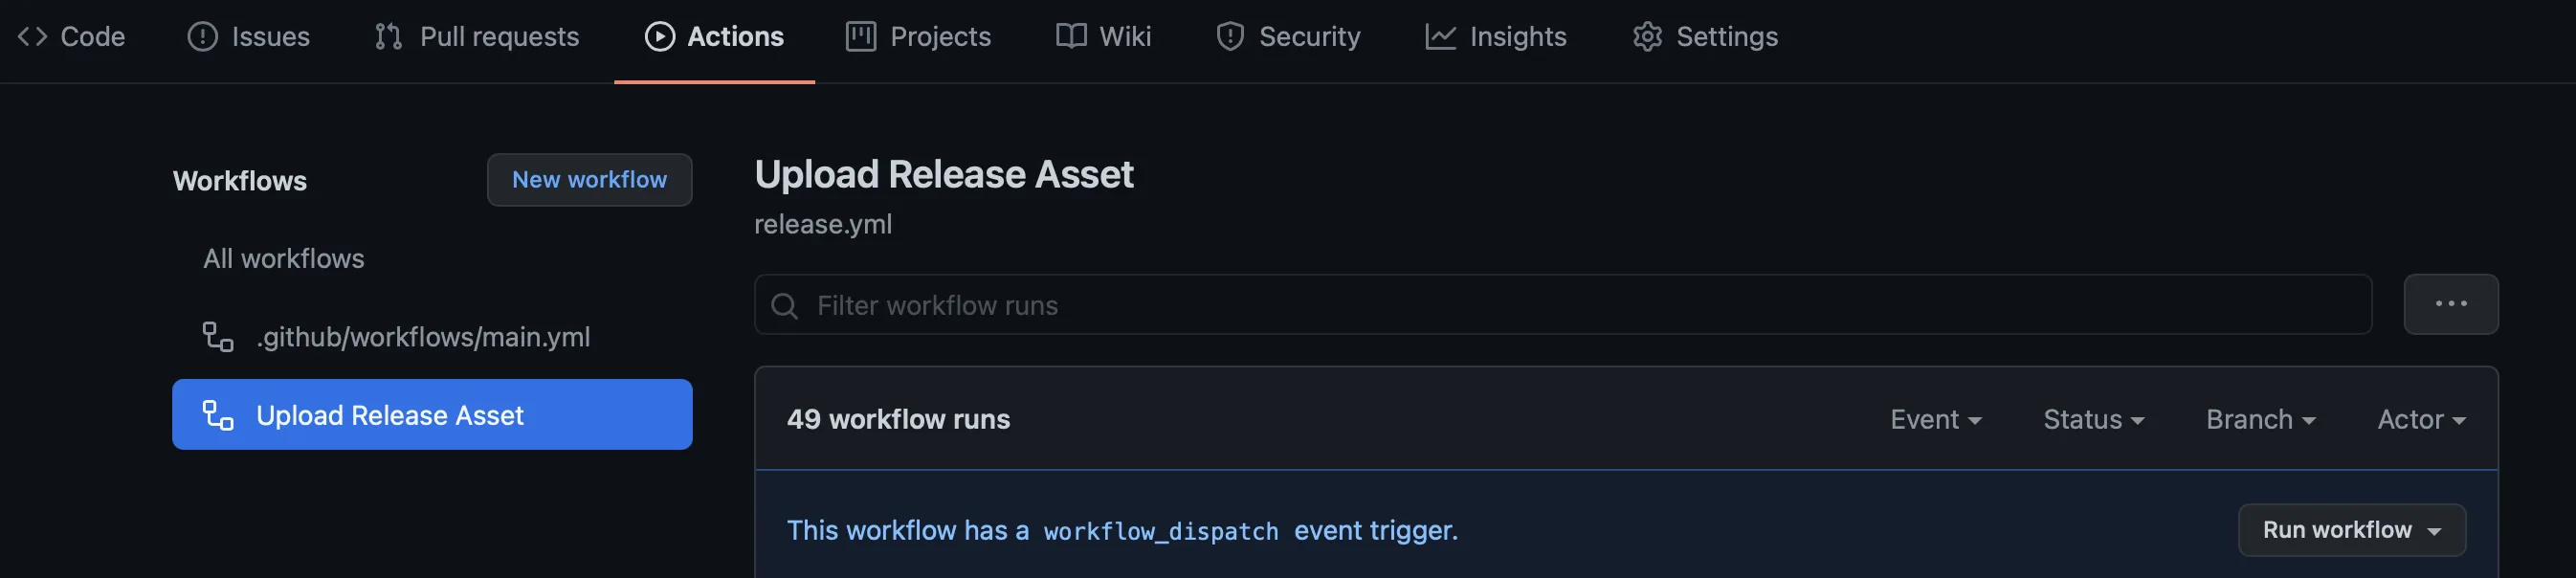Screen dimensions: 2576x578
Task: Open the three-dots options menu
Action: point(2450,305)
